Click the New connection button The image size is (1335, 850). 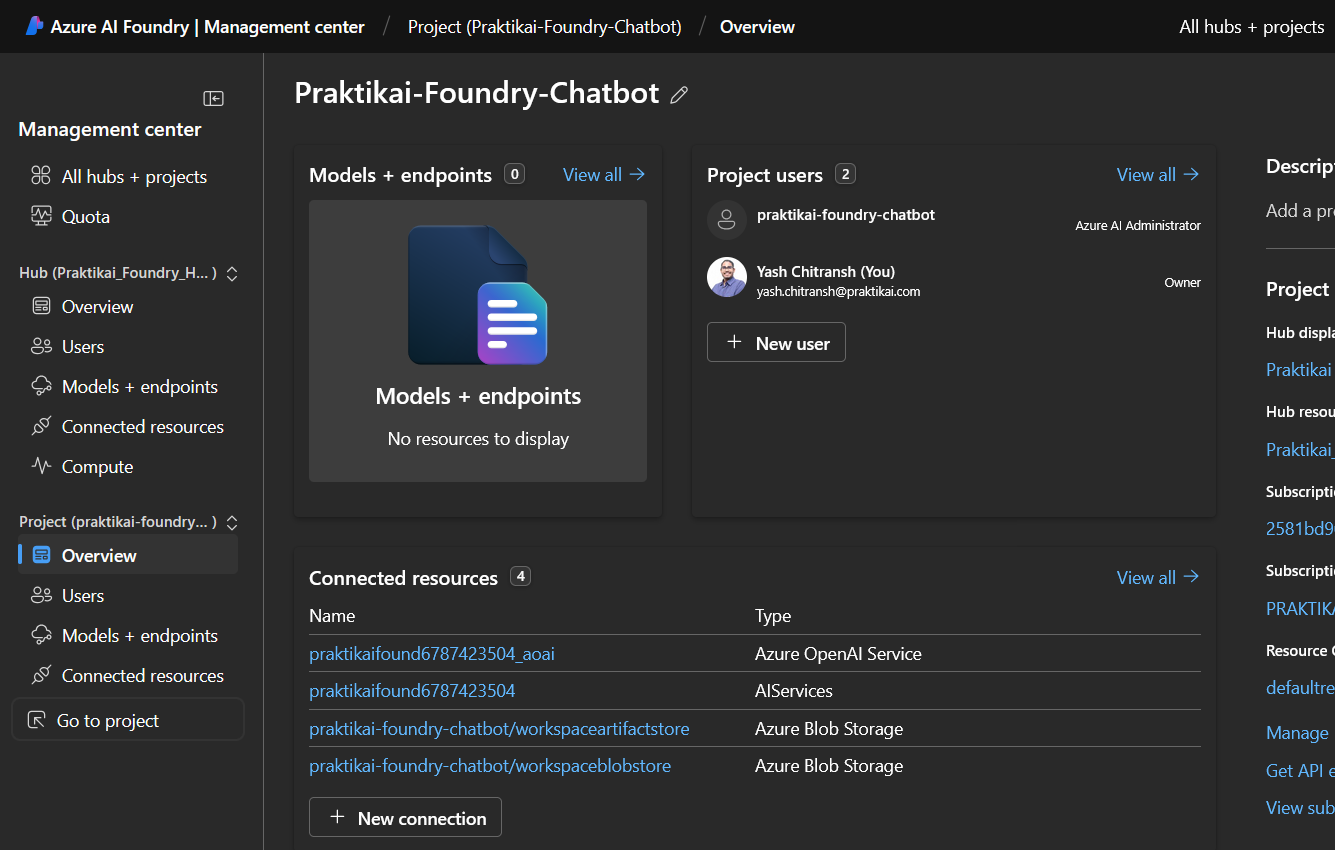tap(405, 817)
